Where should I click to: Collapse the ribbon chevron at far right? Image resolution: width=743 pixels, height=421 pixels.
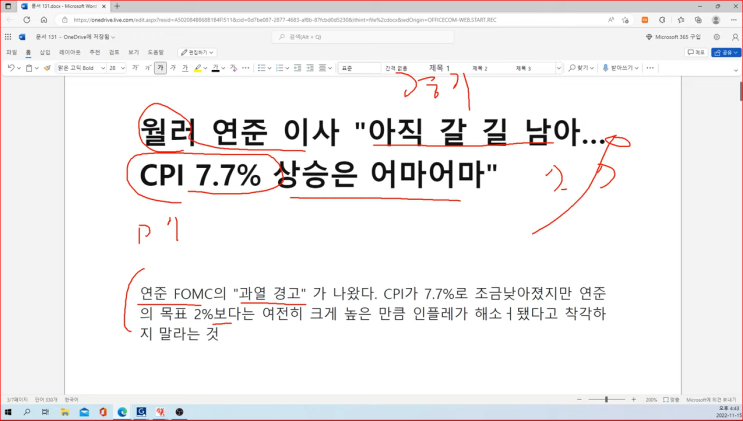coord(735,70)
